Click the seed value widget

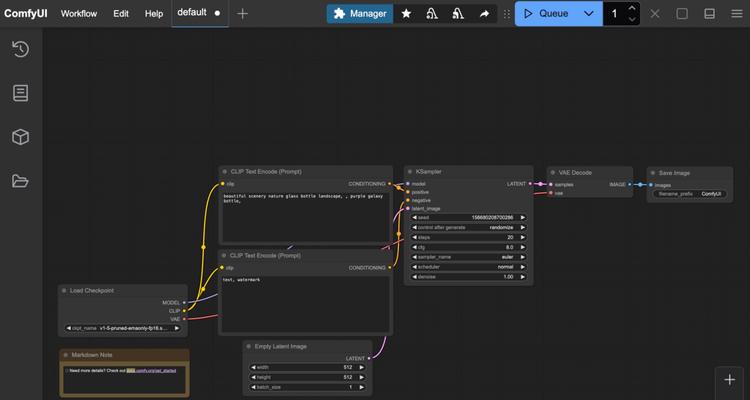469,218
